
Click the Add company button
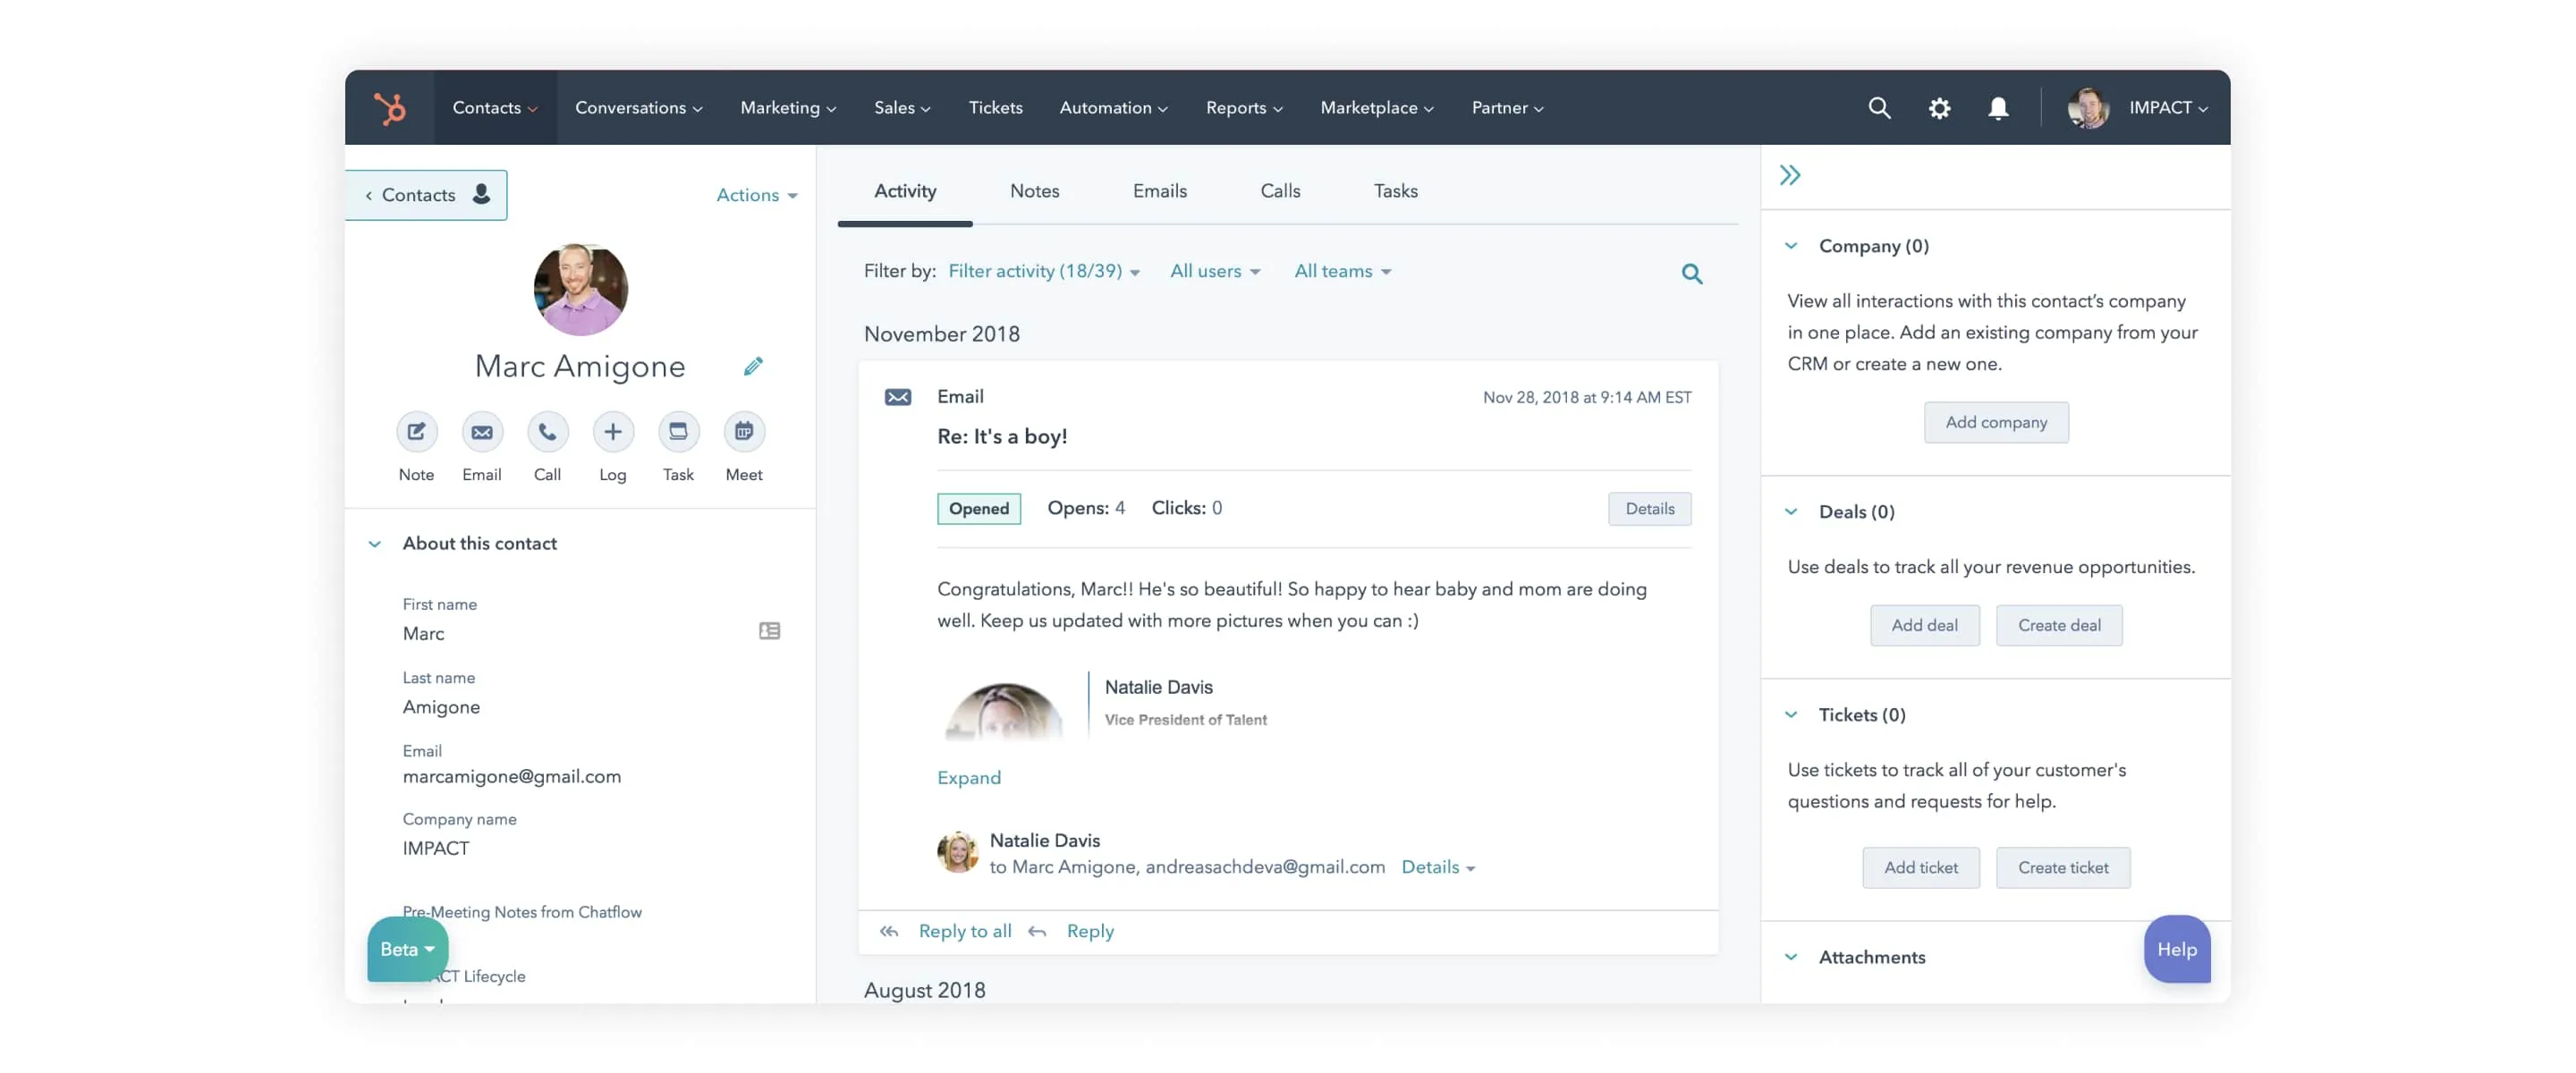click(1996, 422)
